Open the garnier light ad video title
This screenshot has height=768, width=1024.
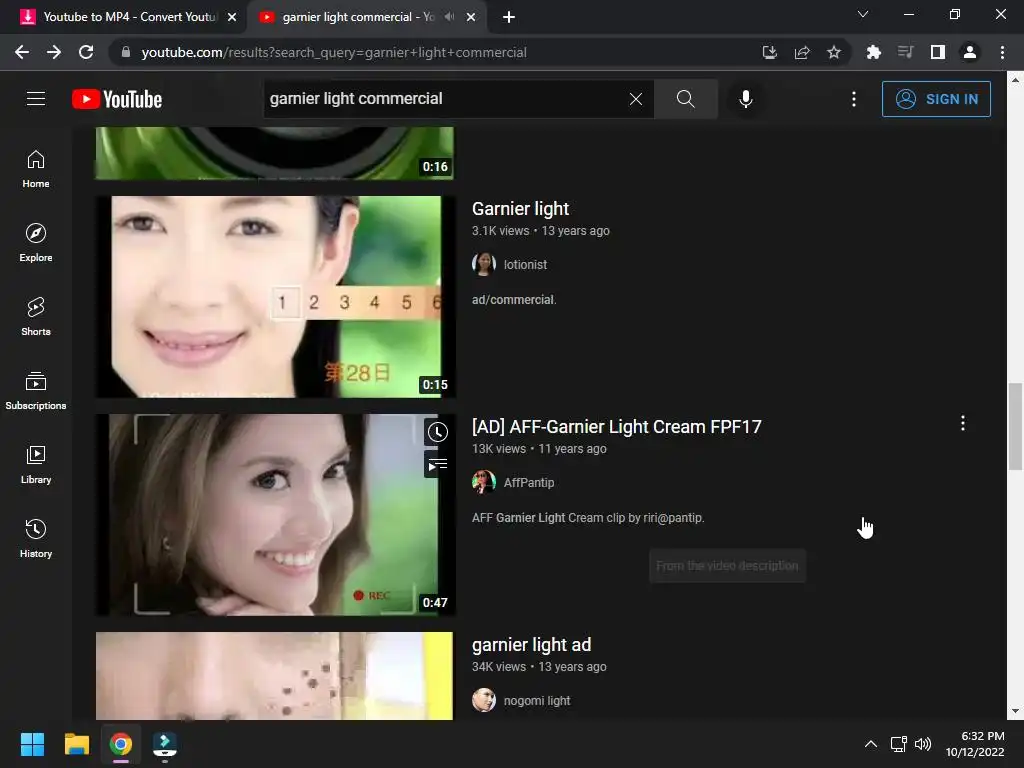pos(532,645)
